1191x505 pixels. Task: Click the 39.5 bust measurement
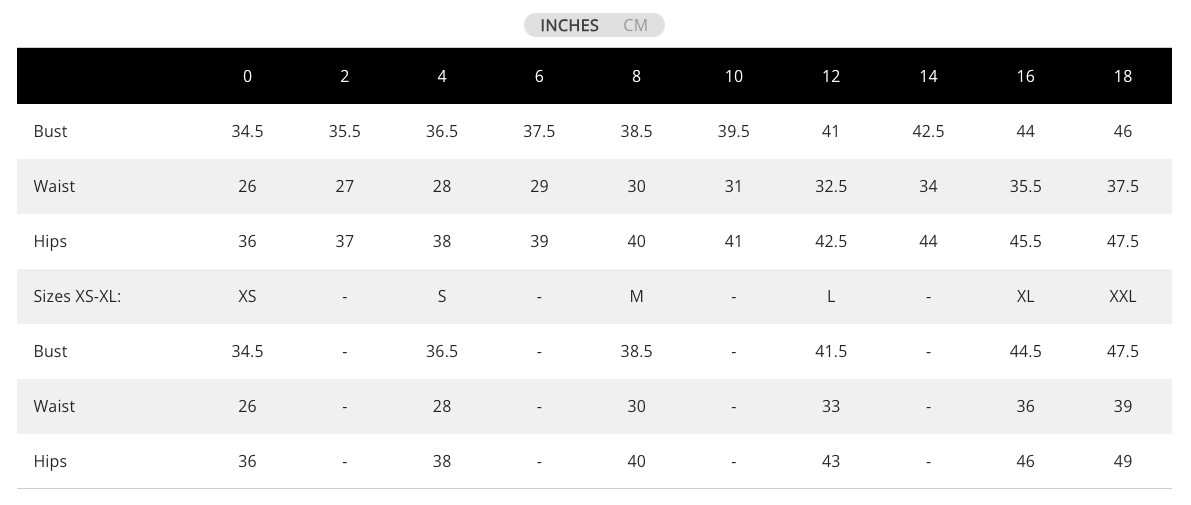pos(734,131)
